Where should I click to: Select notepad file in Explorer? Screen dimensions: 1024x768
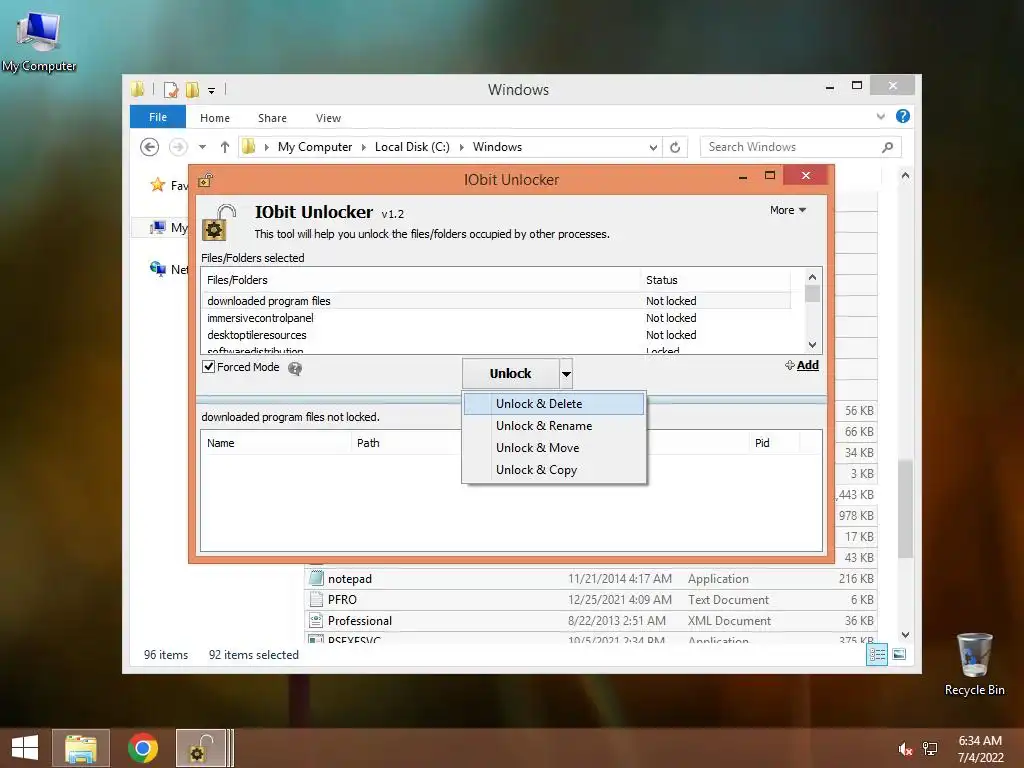click(x=590, y=579)
